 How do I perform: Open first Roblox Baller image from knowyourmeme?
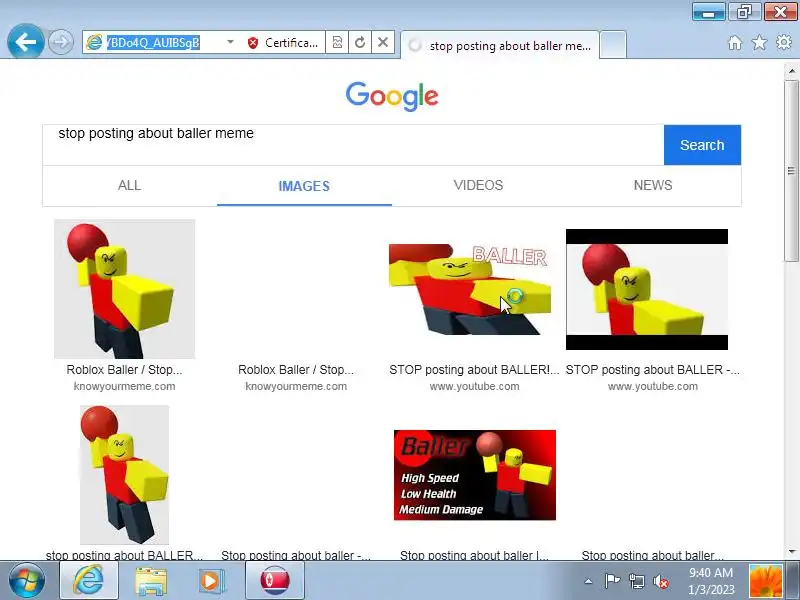coord(124,289)
